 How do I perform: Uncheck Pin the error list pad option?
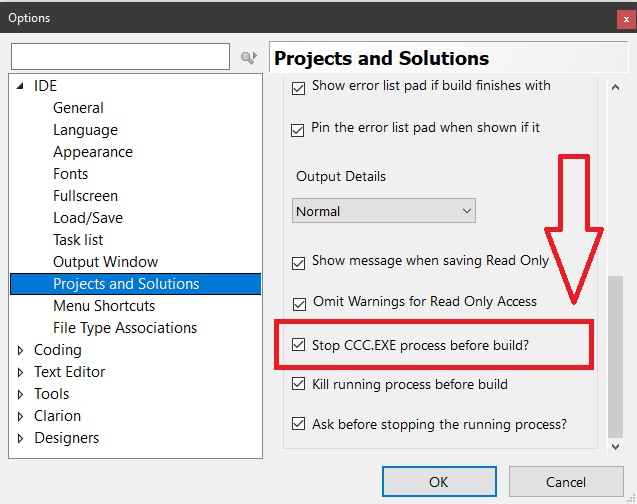point(298,130)
